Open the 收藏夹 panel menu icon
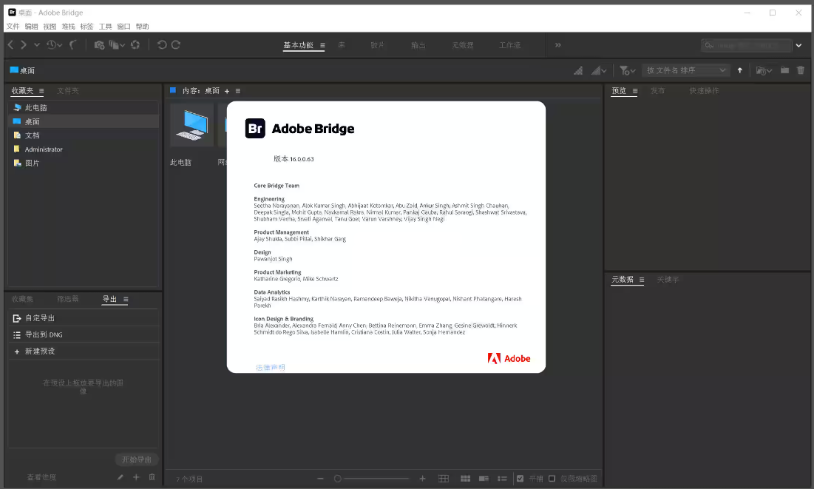 pyautogui.click(x=42, y=91)
